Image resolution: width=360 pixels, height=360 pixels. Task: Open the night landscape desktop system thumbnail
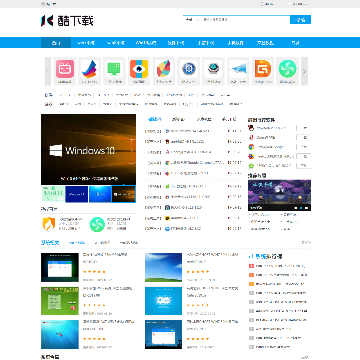(x=163, y=335)
